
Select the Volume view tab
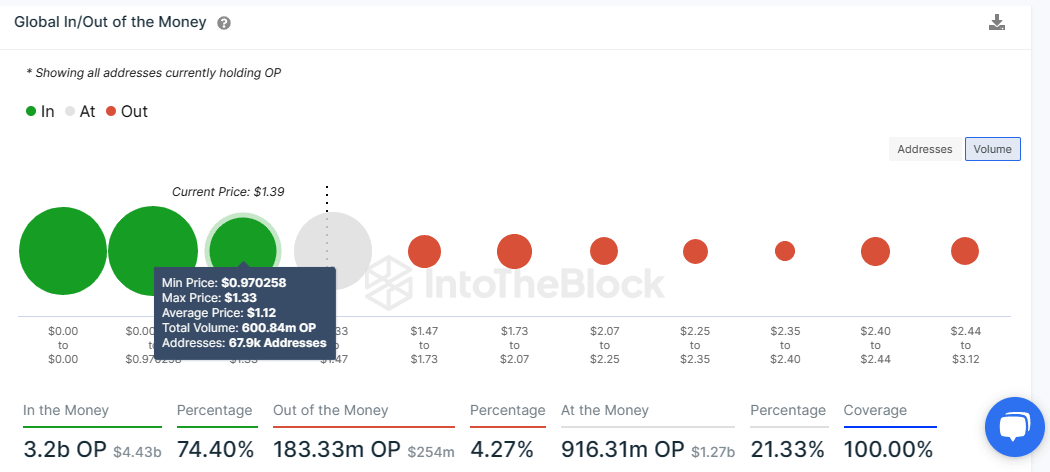click(x=992, y=149)
